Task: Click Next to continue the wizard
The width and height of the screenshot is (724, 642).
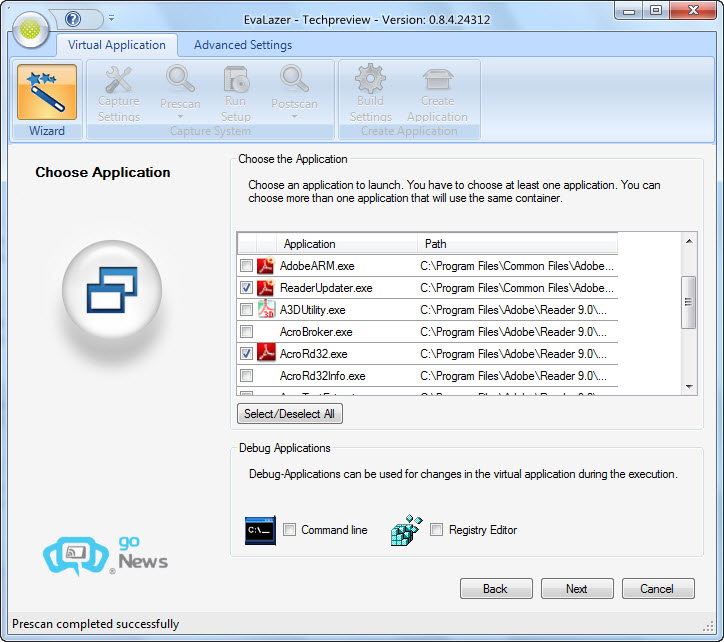Action: pyautogui.click(x=577, y=589)
